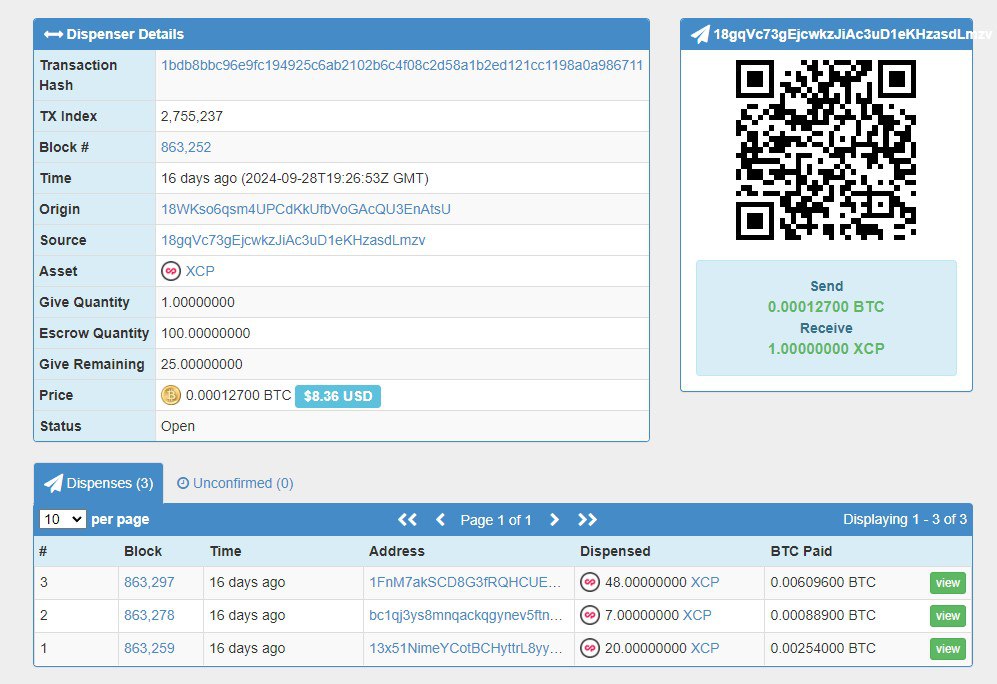Click the paper plane icon beside address header
Image resolution: width=997 pixels, height=684 pixels.
[x=700, y=34]
